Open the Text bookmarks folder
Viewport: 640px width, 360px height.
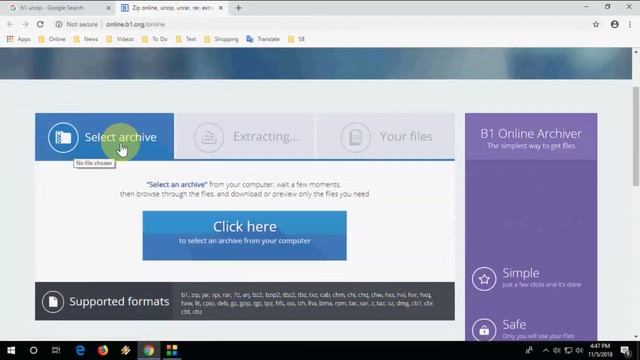point(186,39)
